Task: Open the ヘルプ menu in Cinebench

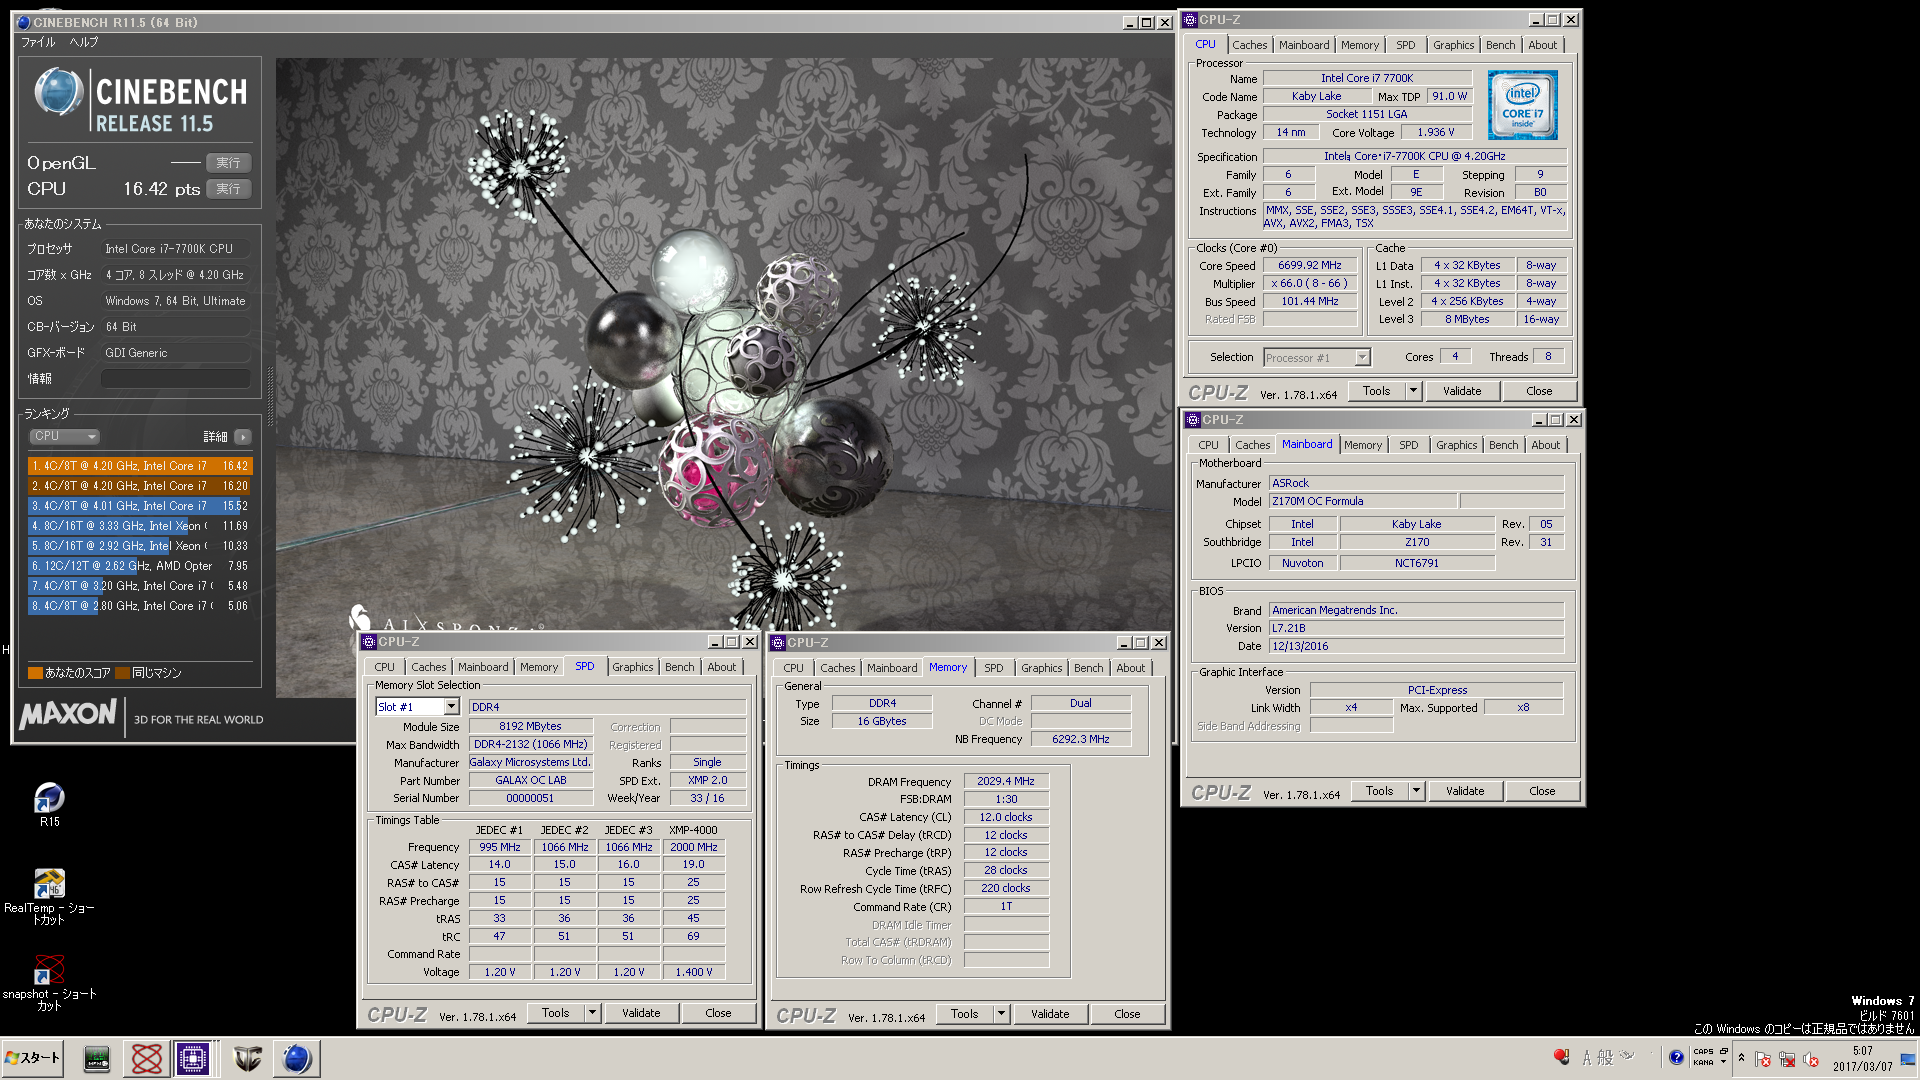Action: tap(84, 42)
